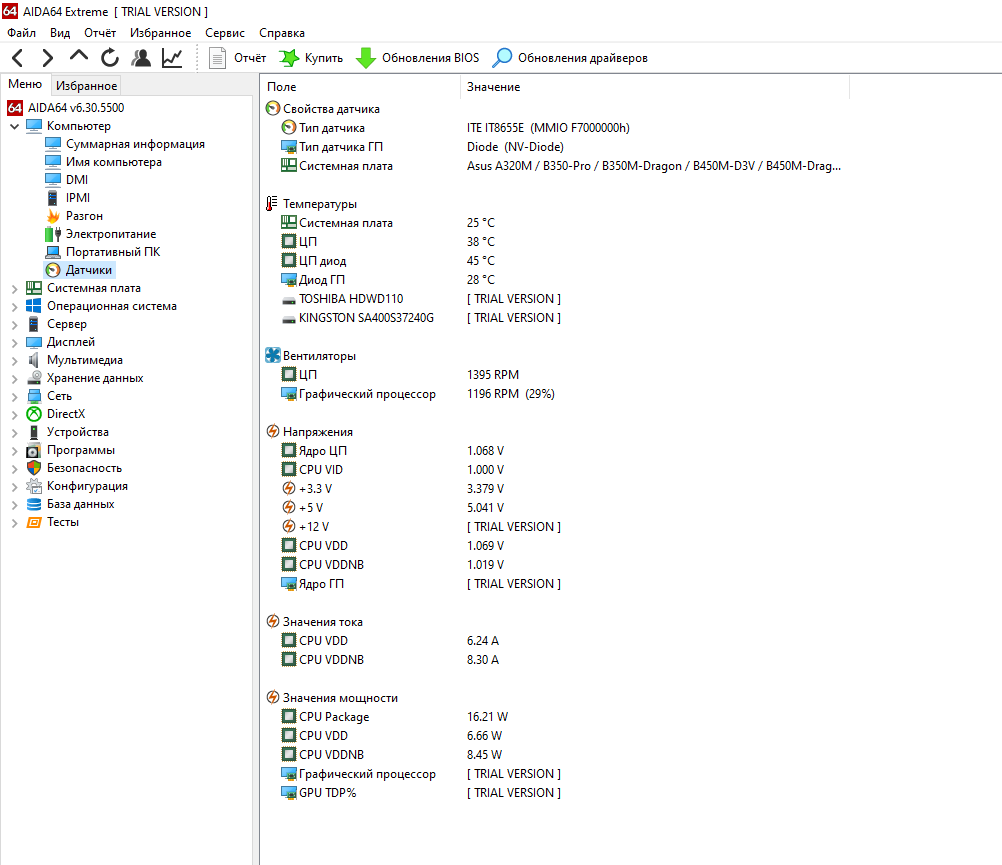This screenshot has height=865, width=1002.
Task: Open the Справка menu in the menu bar
Action: 282,33
